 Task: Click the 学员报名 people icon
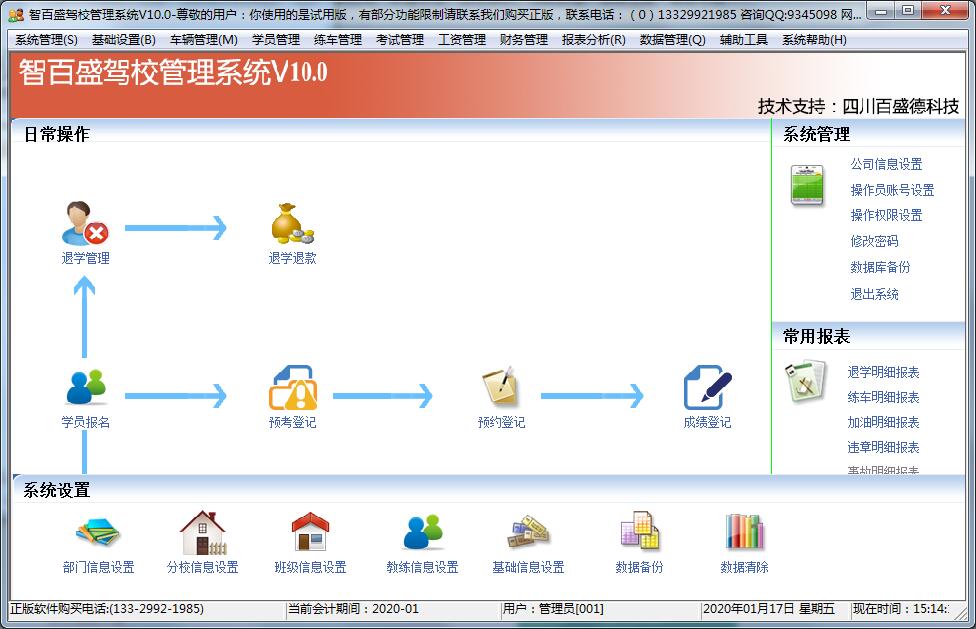point(86,388)
